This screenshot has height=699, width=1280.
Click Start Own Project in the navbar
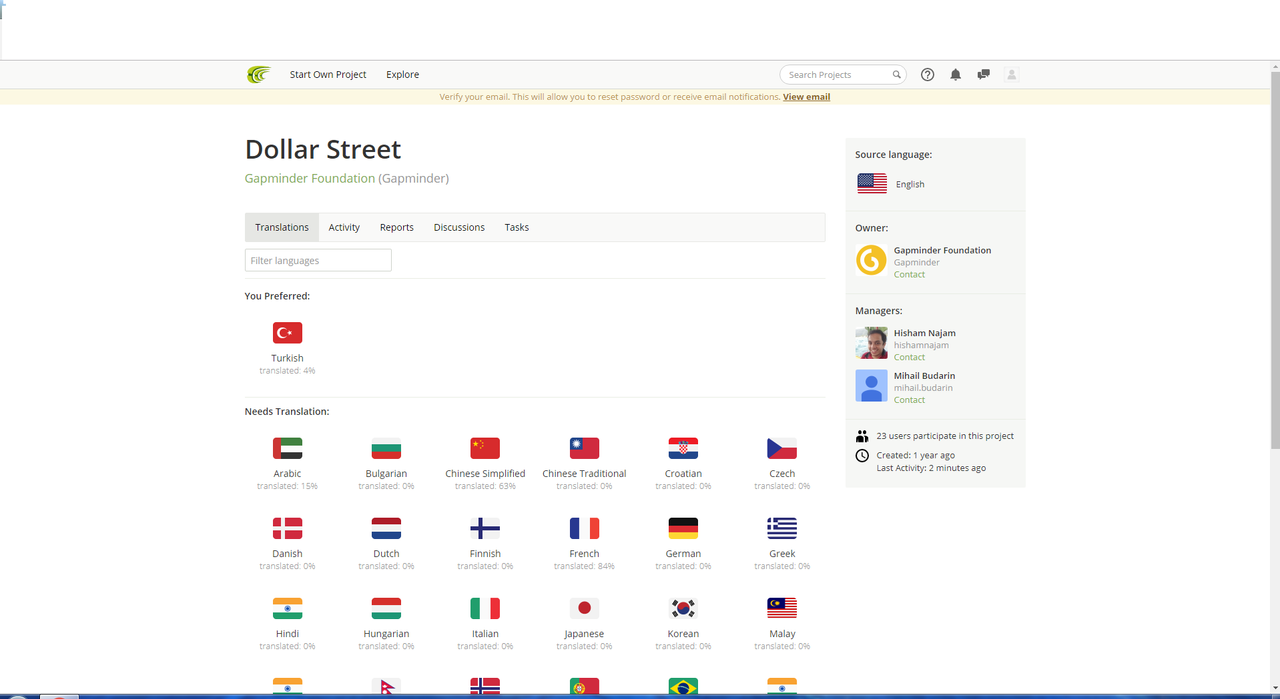point(328,75)
